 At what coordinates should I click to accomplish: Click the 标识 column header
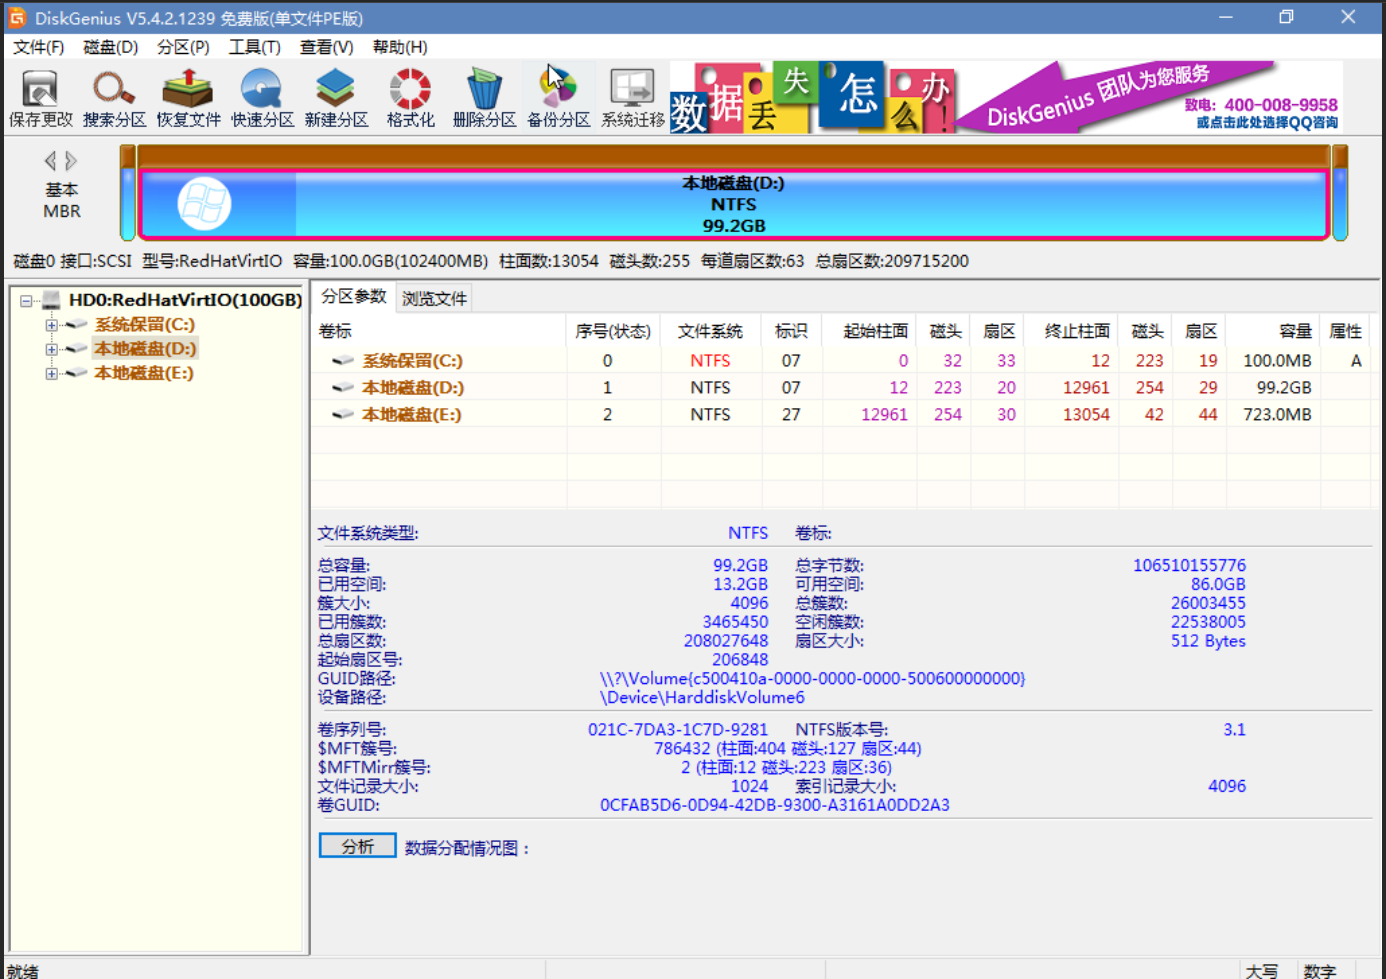pyautogui.click(x=791, y=331)
